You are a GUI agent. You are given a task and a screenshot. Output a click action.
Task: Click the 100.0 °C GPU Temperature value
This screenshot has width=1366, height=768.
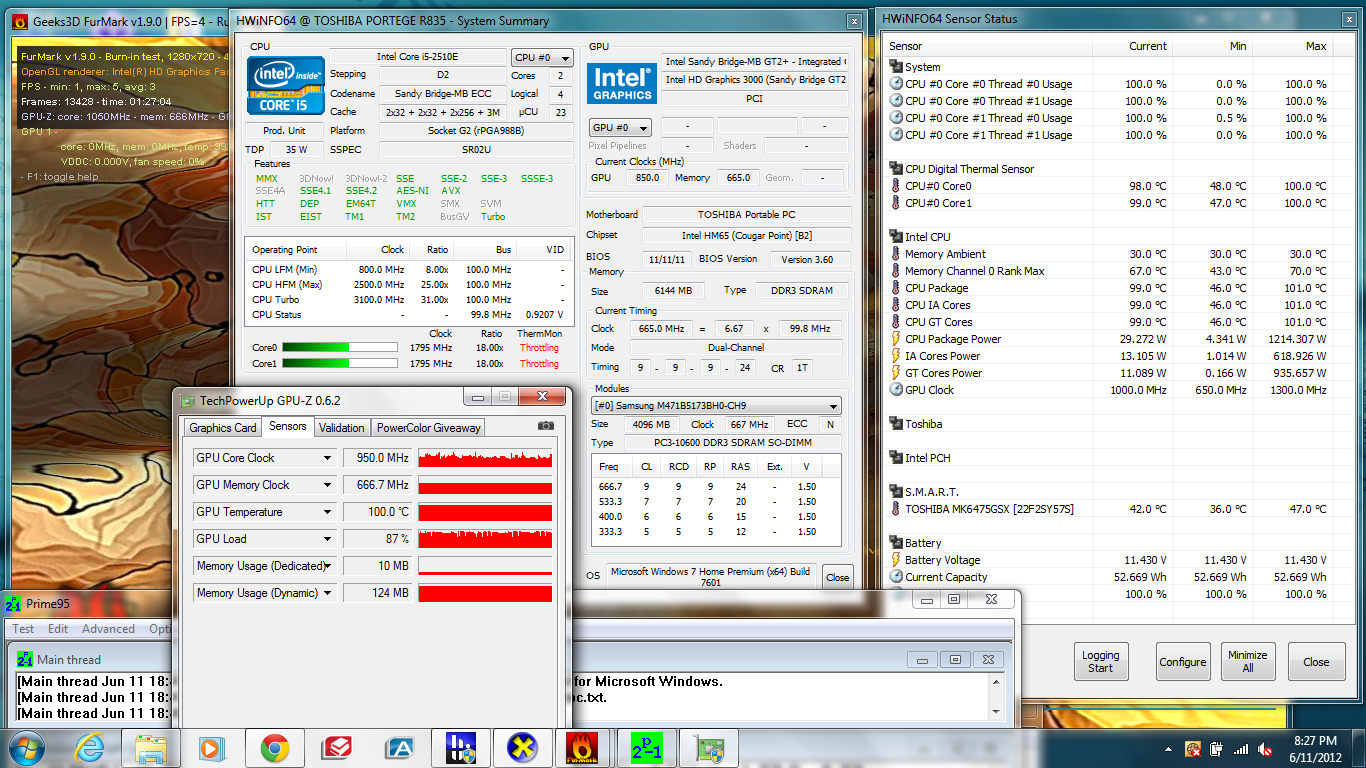(x=377, y=512)
